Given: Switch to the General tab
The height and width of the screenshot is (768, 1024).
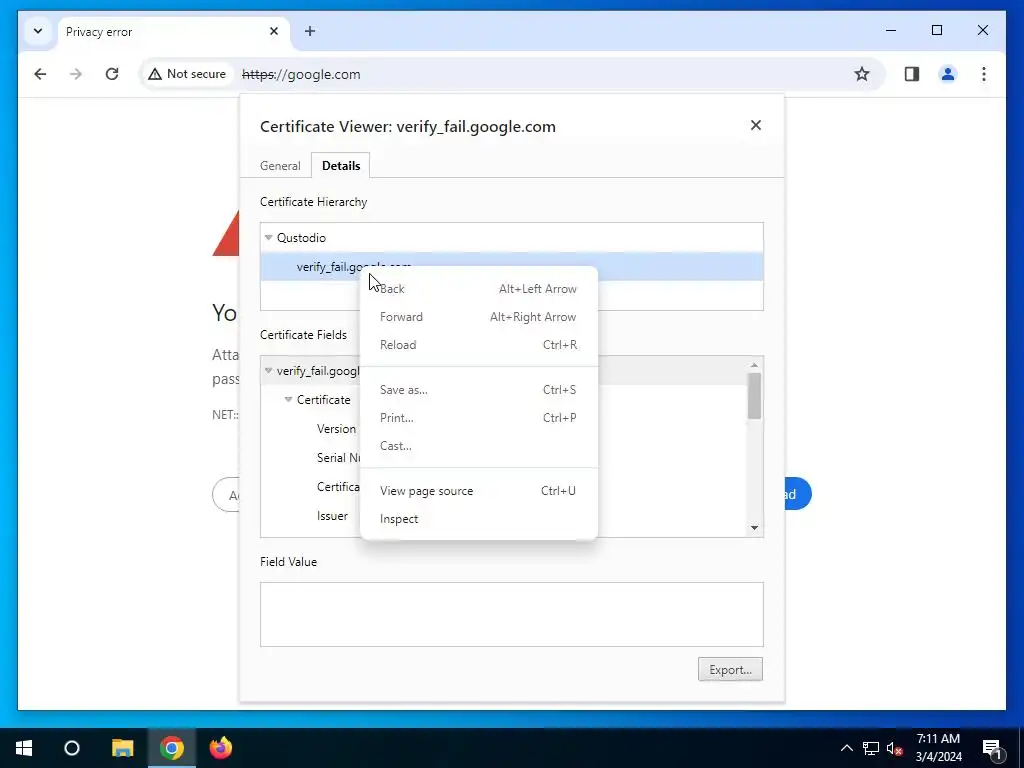Looking at the screenshot, I should click(280, 166).
